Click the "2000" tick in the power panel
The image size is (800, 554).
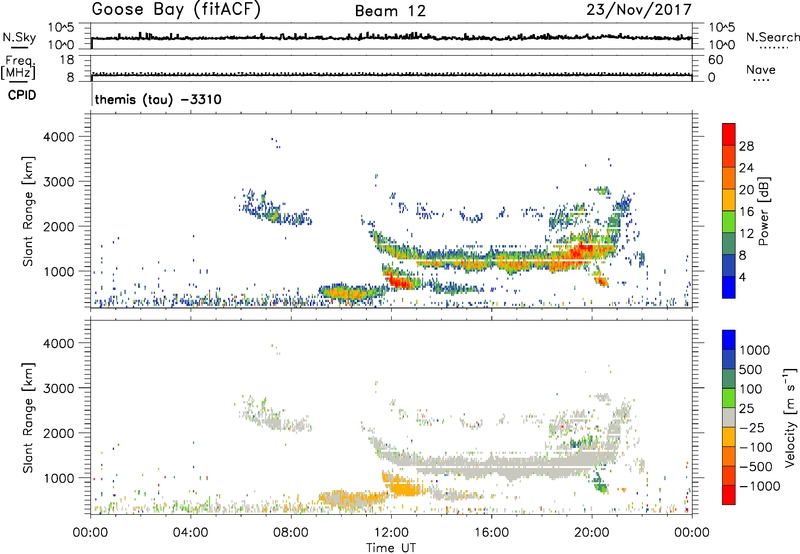coord(58,226)
